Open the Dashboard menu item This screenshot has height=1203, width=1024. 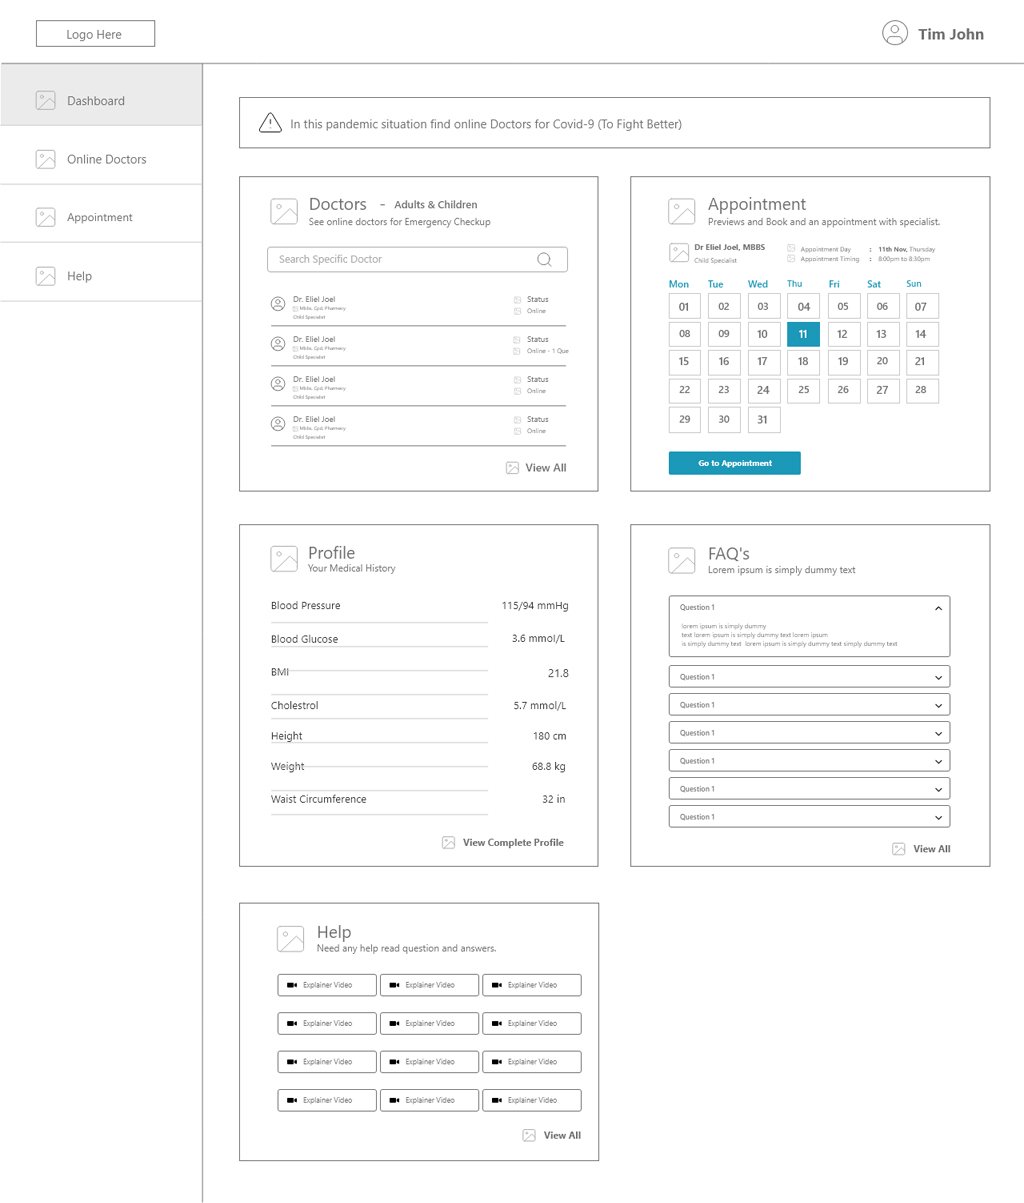point(101,95)
